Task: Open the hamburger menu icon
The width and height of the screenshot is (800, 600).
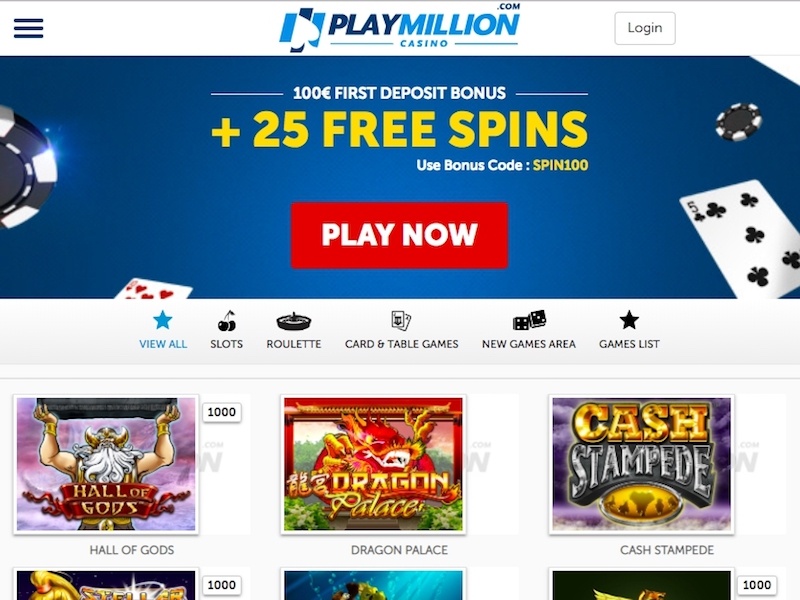Action: click(x=29, y=28)
